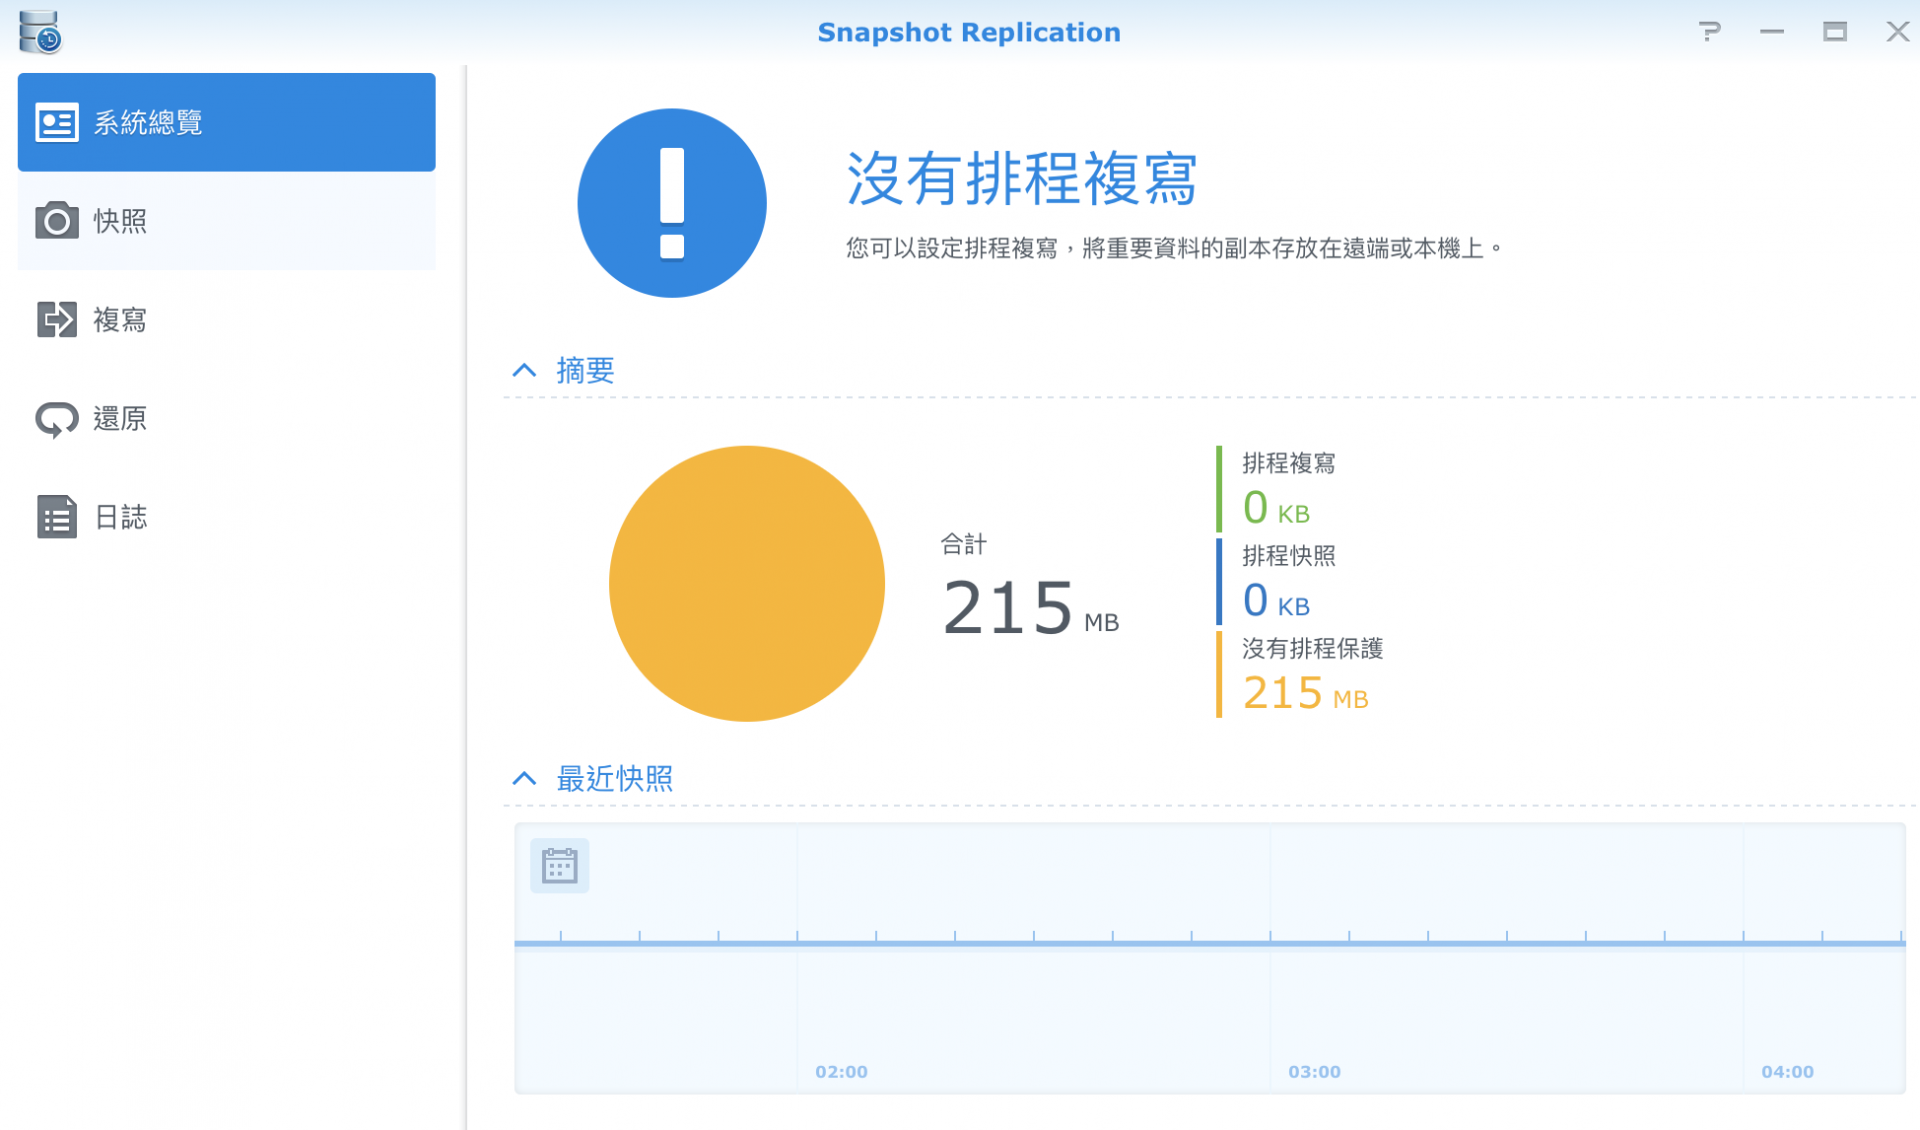Click the 沒有排程保護 215 MB legend entry
The height and width of the screenshot is (1130, 1920).
(1310, 674)
